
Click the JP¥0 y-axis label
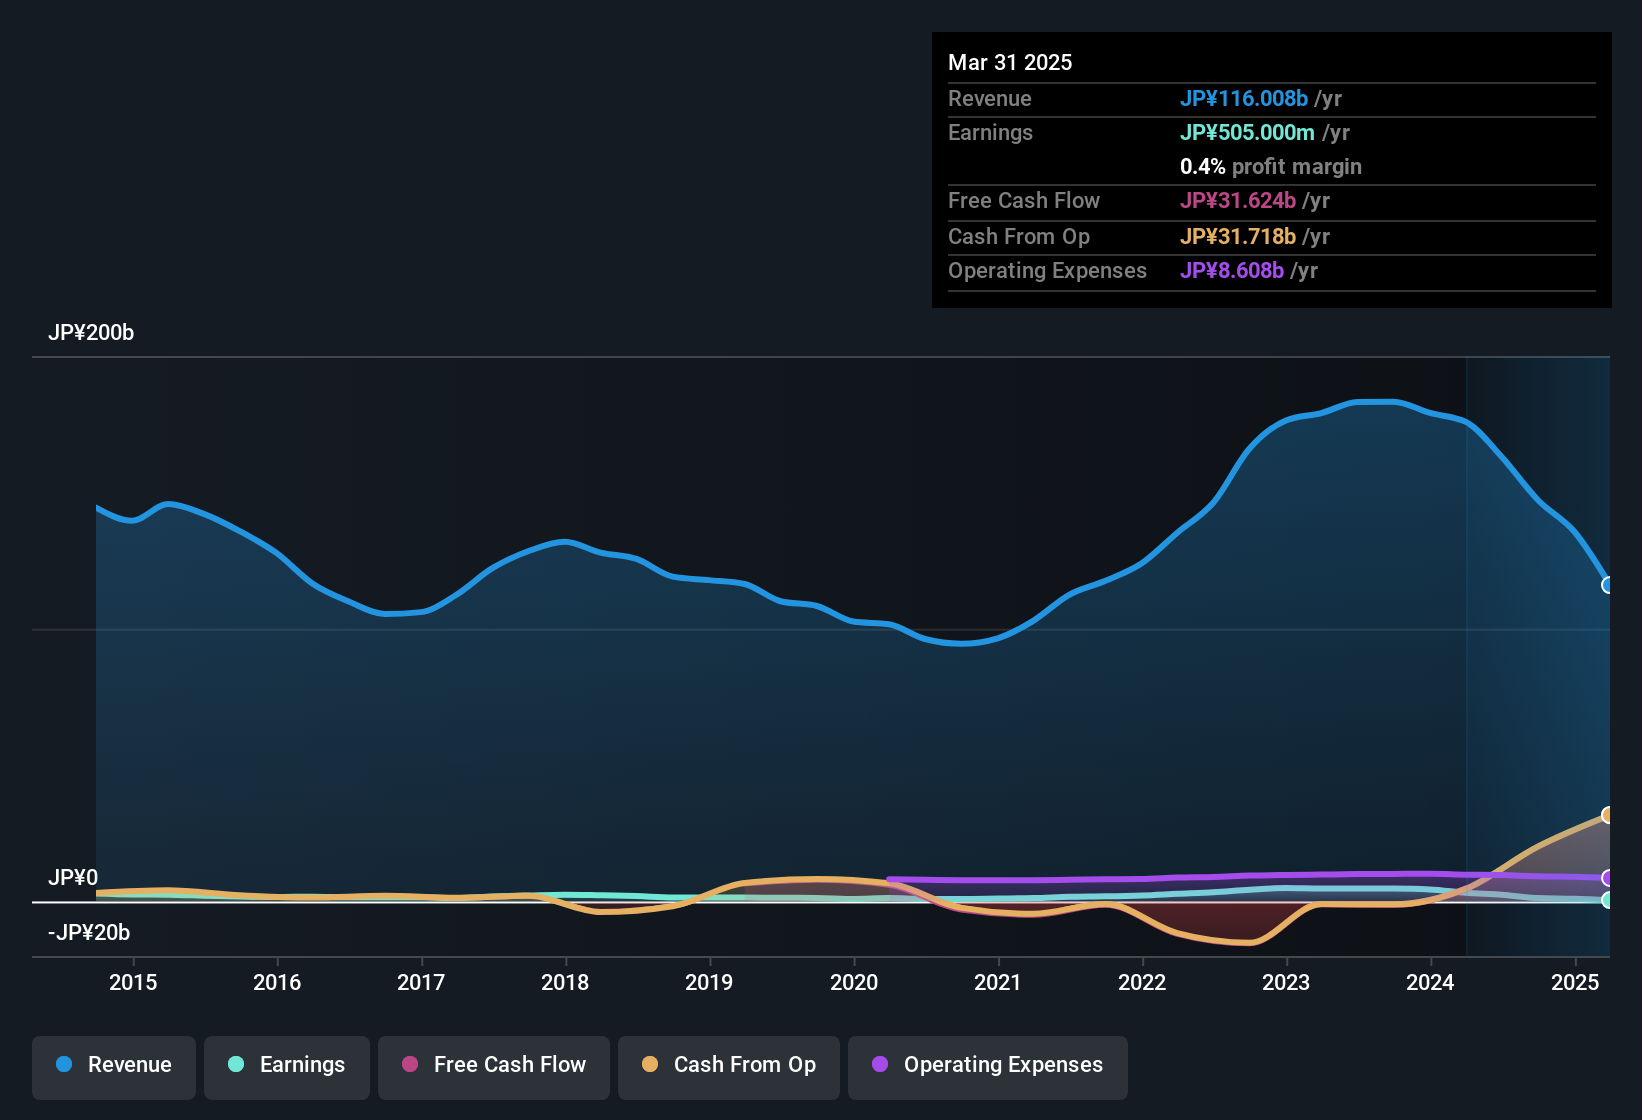tap(73, 878)
